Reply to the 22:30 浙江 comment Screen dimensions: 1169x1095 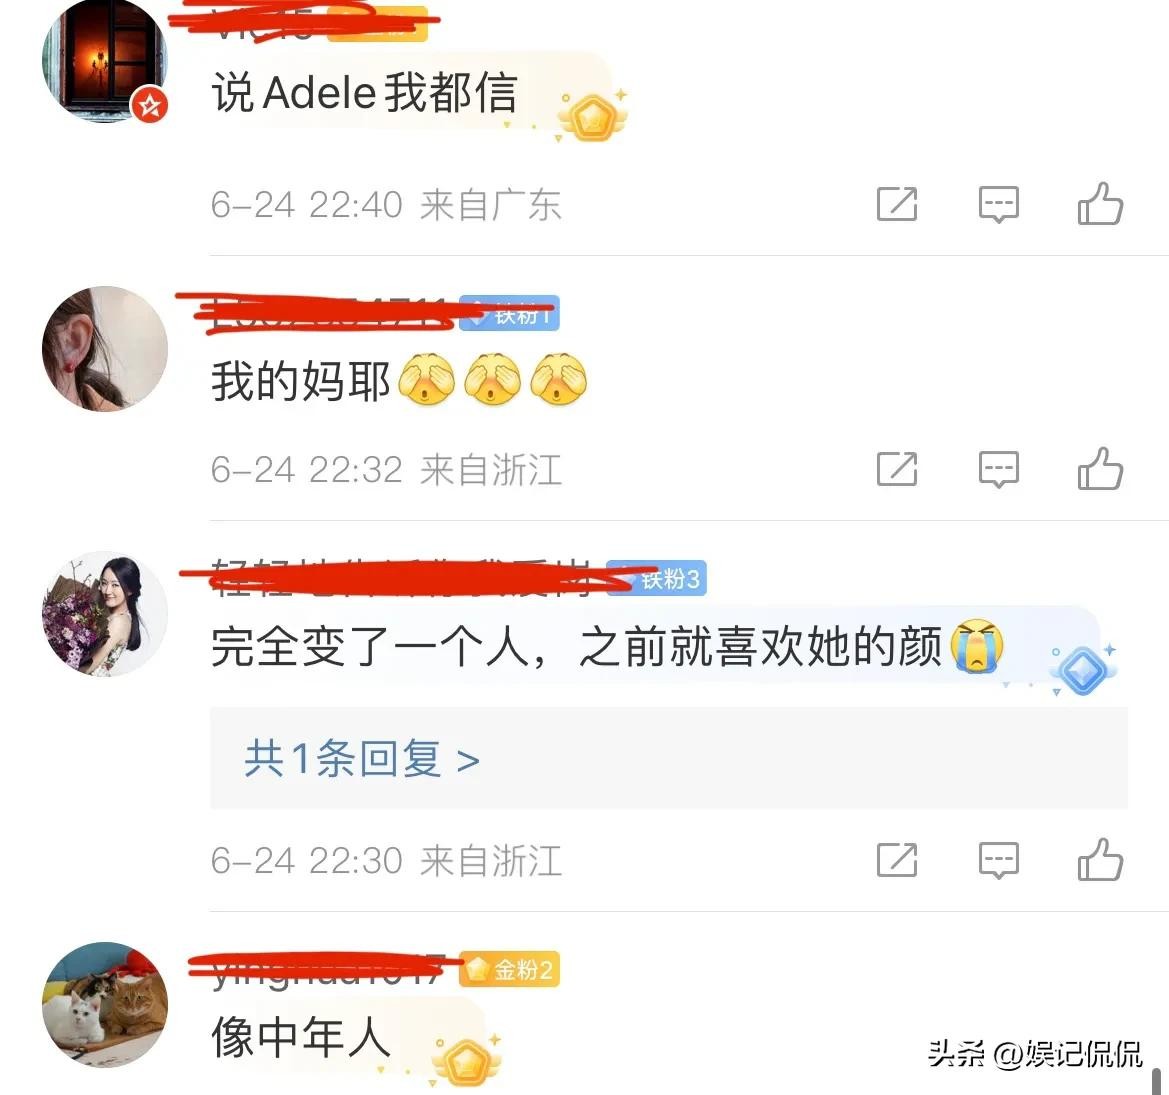[x=998, y=861]
